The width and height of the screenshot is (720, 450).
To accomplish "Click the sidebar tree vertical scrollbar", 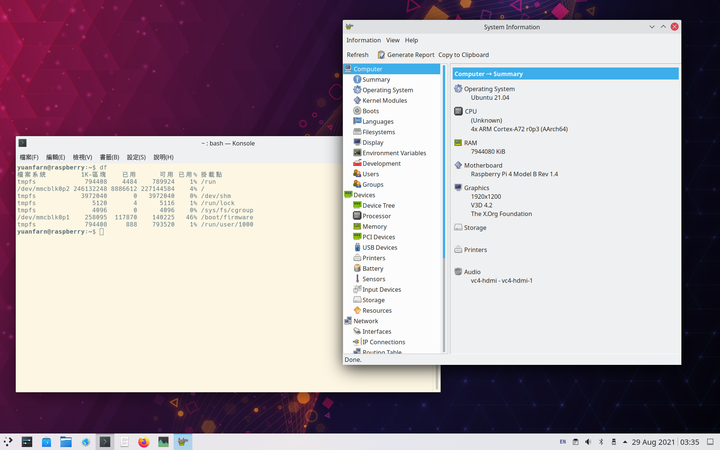I will (445, 160).
